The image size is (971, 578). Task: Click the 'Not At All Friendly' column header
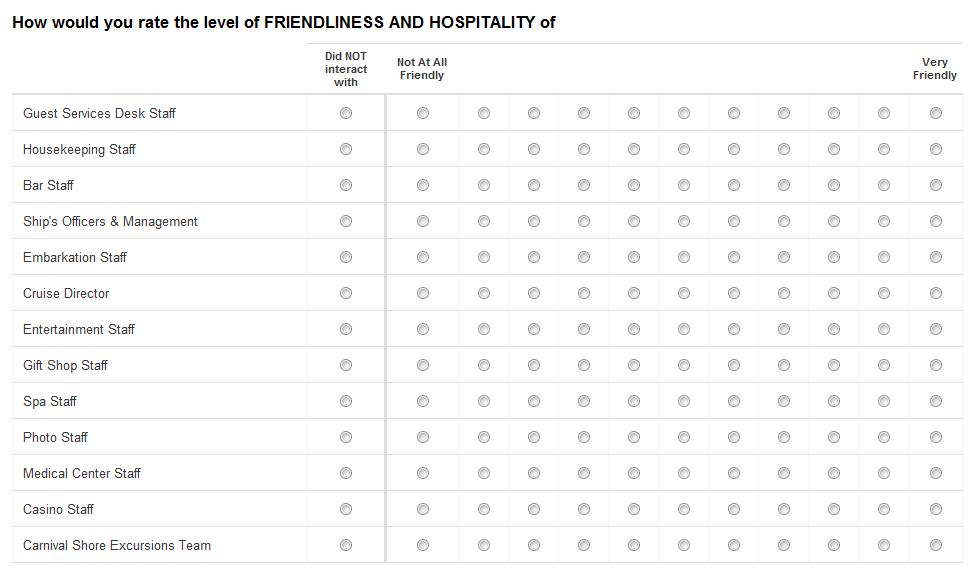pos(422,68)
